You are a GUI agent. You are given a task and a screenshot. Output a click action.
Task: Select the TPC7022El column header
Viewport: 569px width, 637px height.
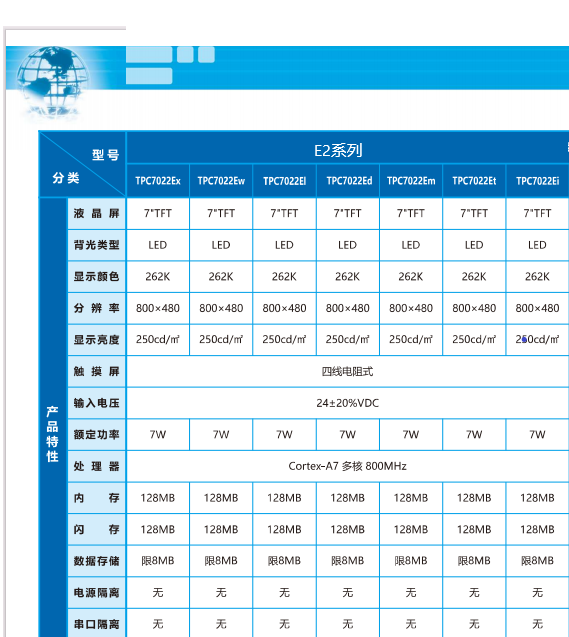(x=284, y=181)
